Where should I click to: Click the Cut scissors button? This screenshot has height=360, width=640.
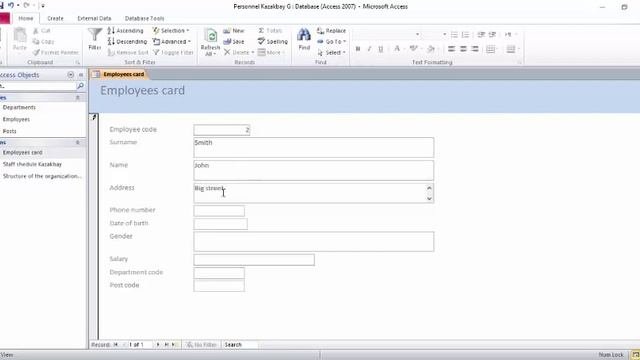41,31
